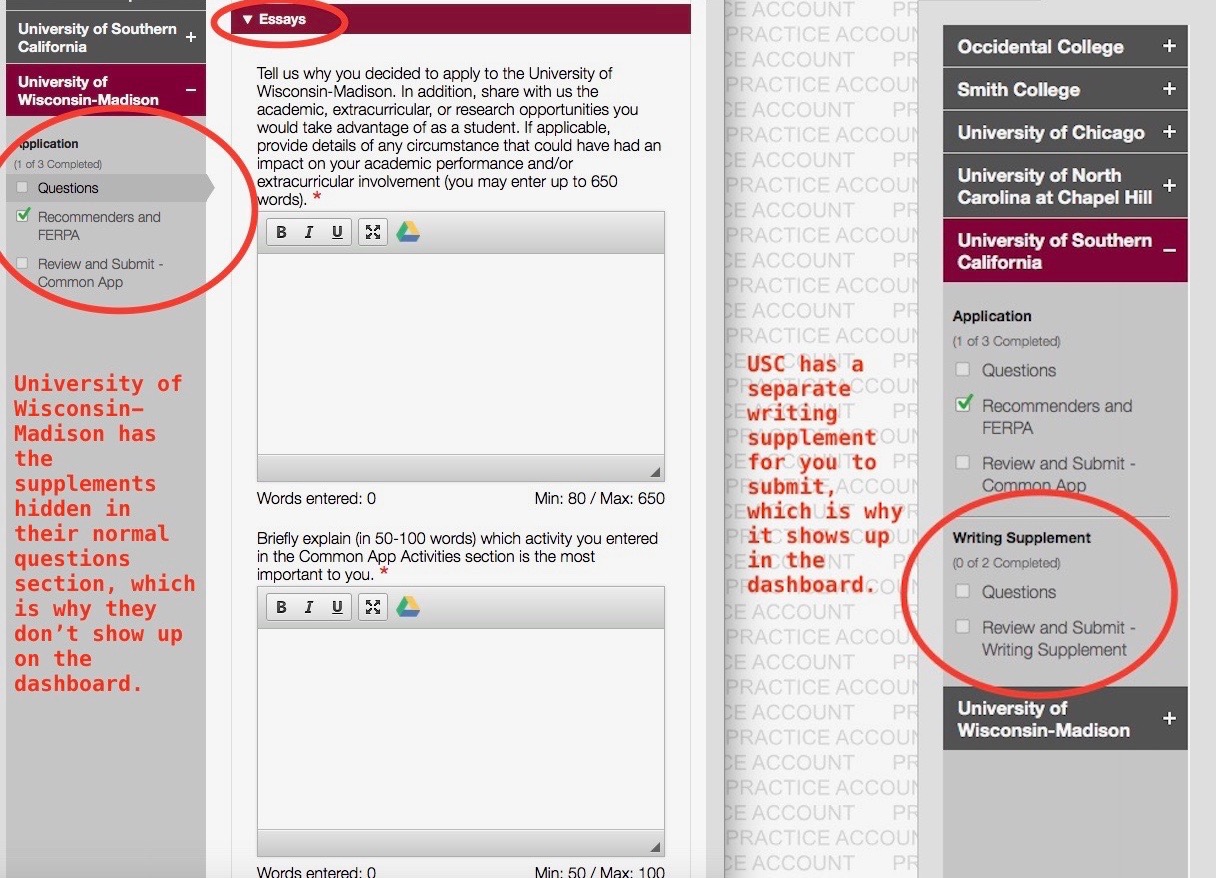
Task: Expand the Smith College section
Action: [x=1065, y=90]
